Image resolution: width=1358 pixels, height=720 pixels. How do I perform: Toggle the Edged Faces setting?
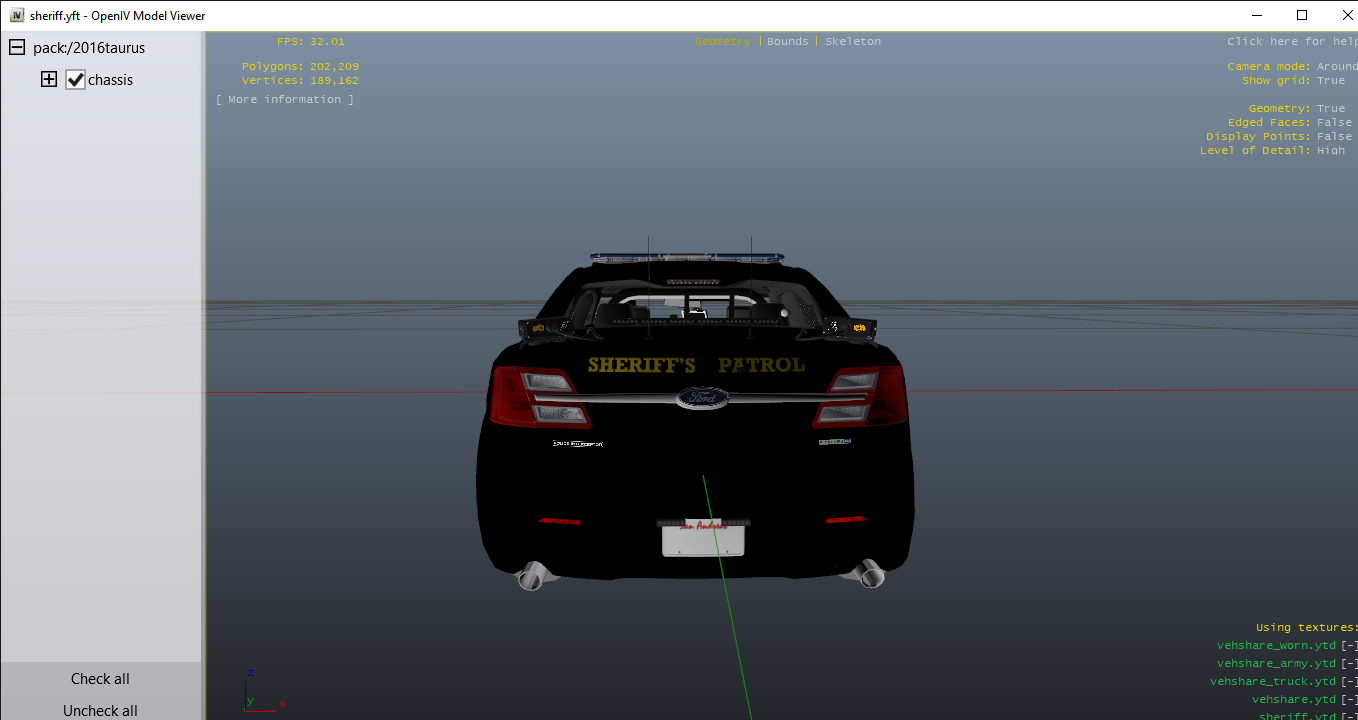coord(1333,123)
